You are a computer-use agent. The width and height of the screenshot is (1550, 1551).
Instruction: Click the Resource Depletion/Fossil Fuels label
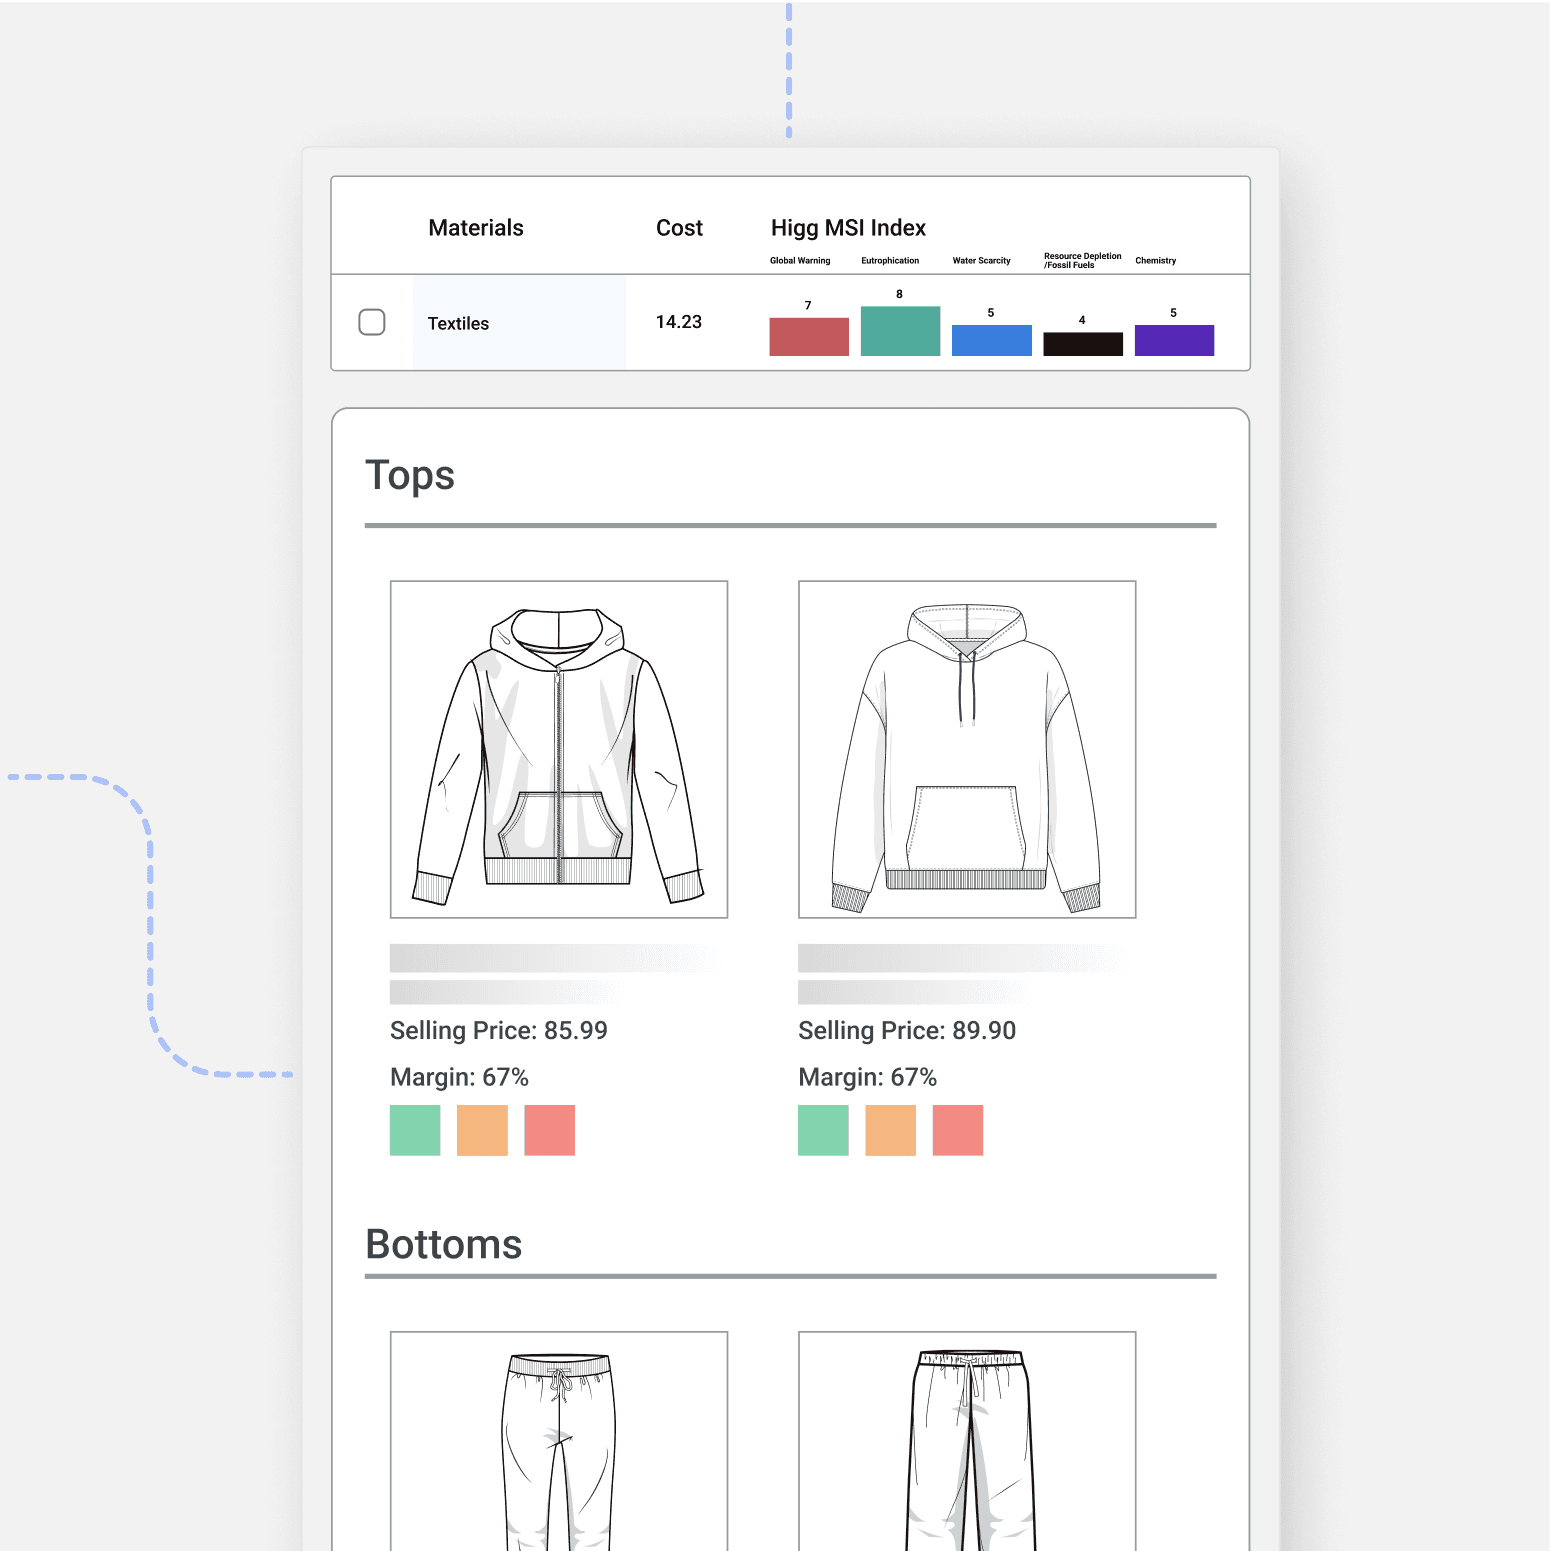(x=1083, y=261)
